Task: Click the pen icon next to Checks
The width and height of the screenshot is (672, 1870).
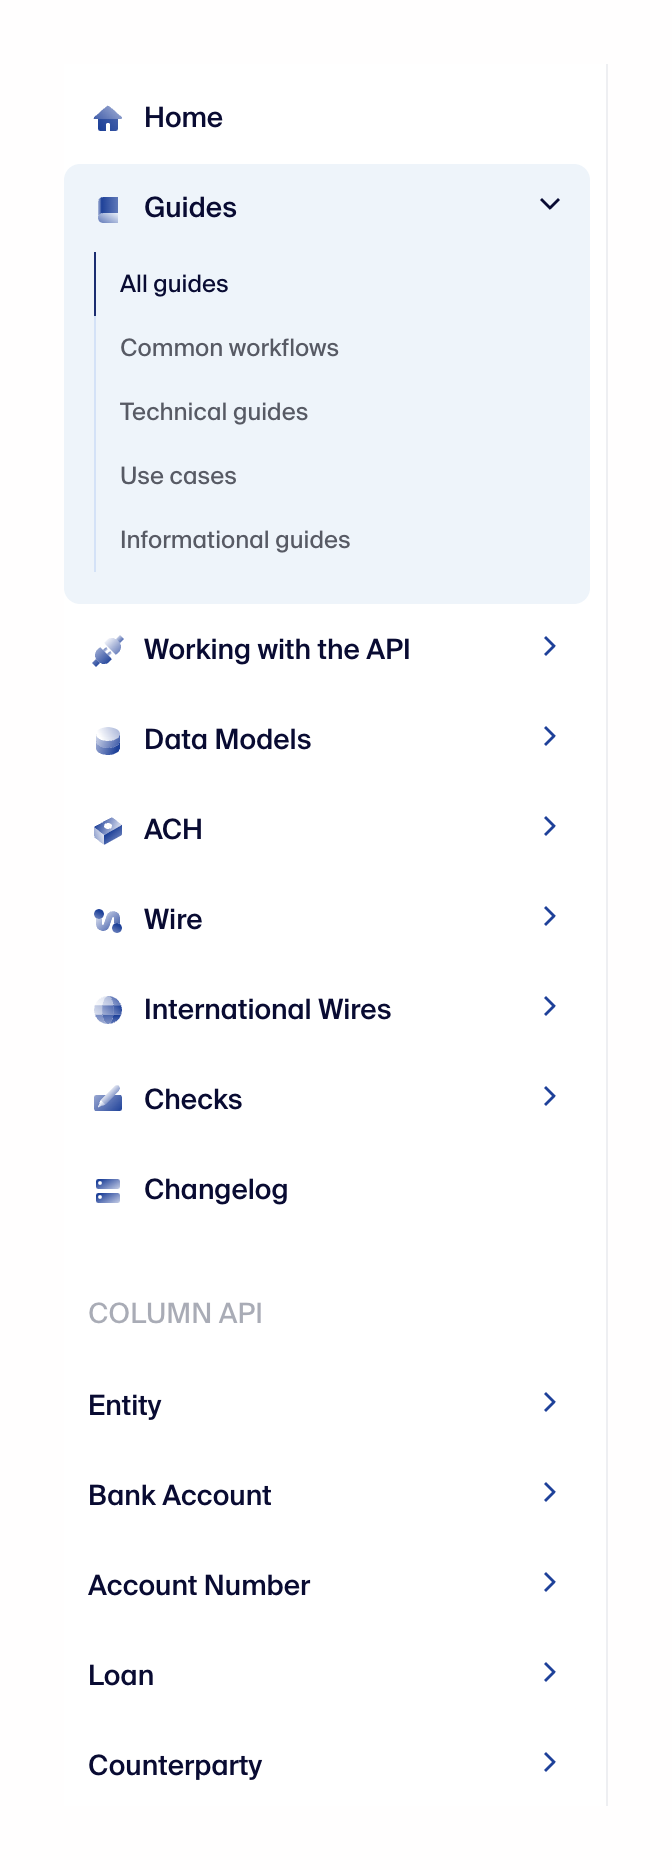Action: pos(106,1098)
